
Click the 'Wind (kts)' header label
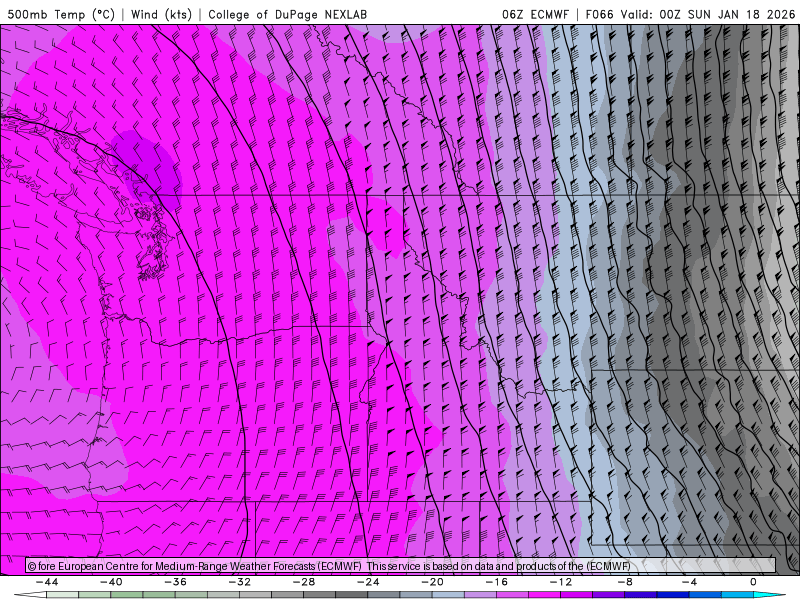click(161, 14)
